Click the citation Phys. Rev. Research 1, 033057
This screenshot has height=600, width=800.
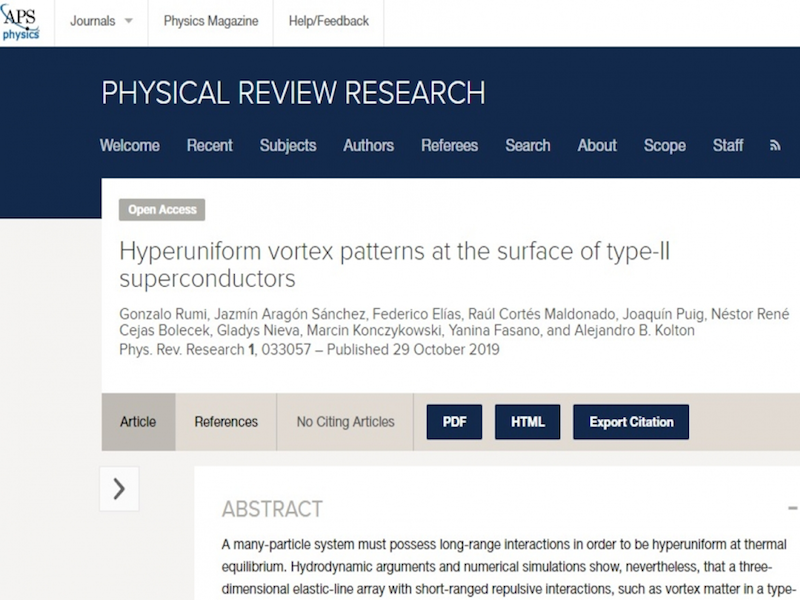coord(215,349)
